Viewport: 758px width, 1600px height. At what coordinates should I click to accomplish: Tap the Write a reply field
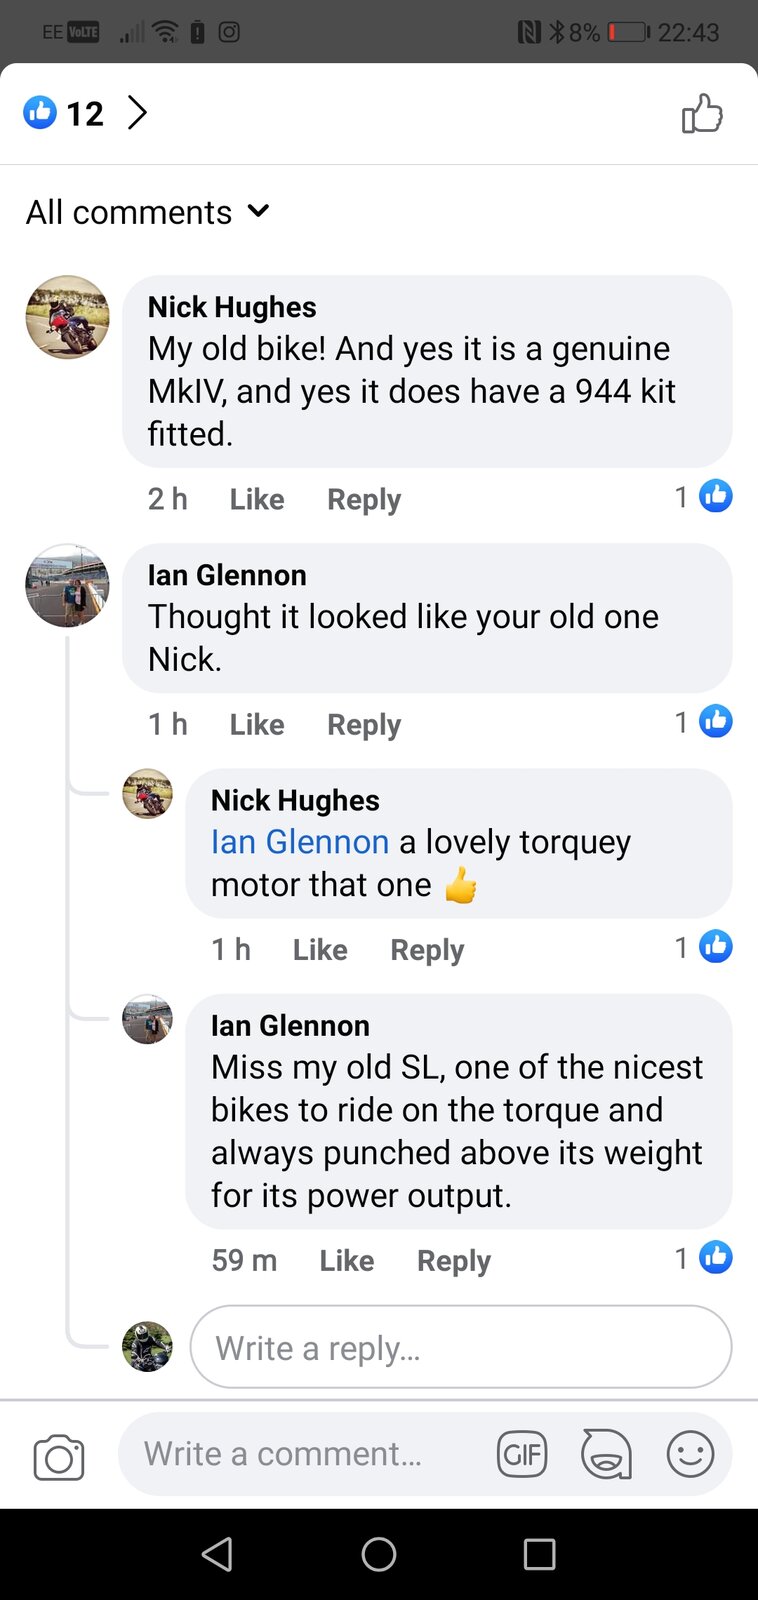click(460, 1348)
